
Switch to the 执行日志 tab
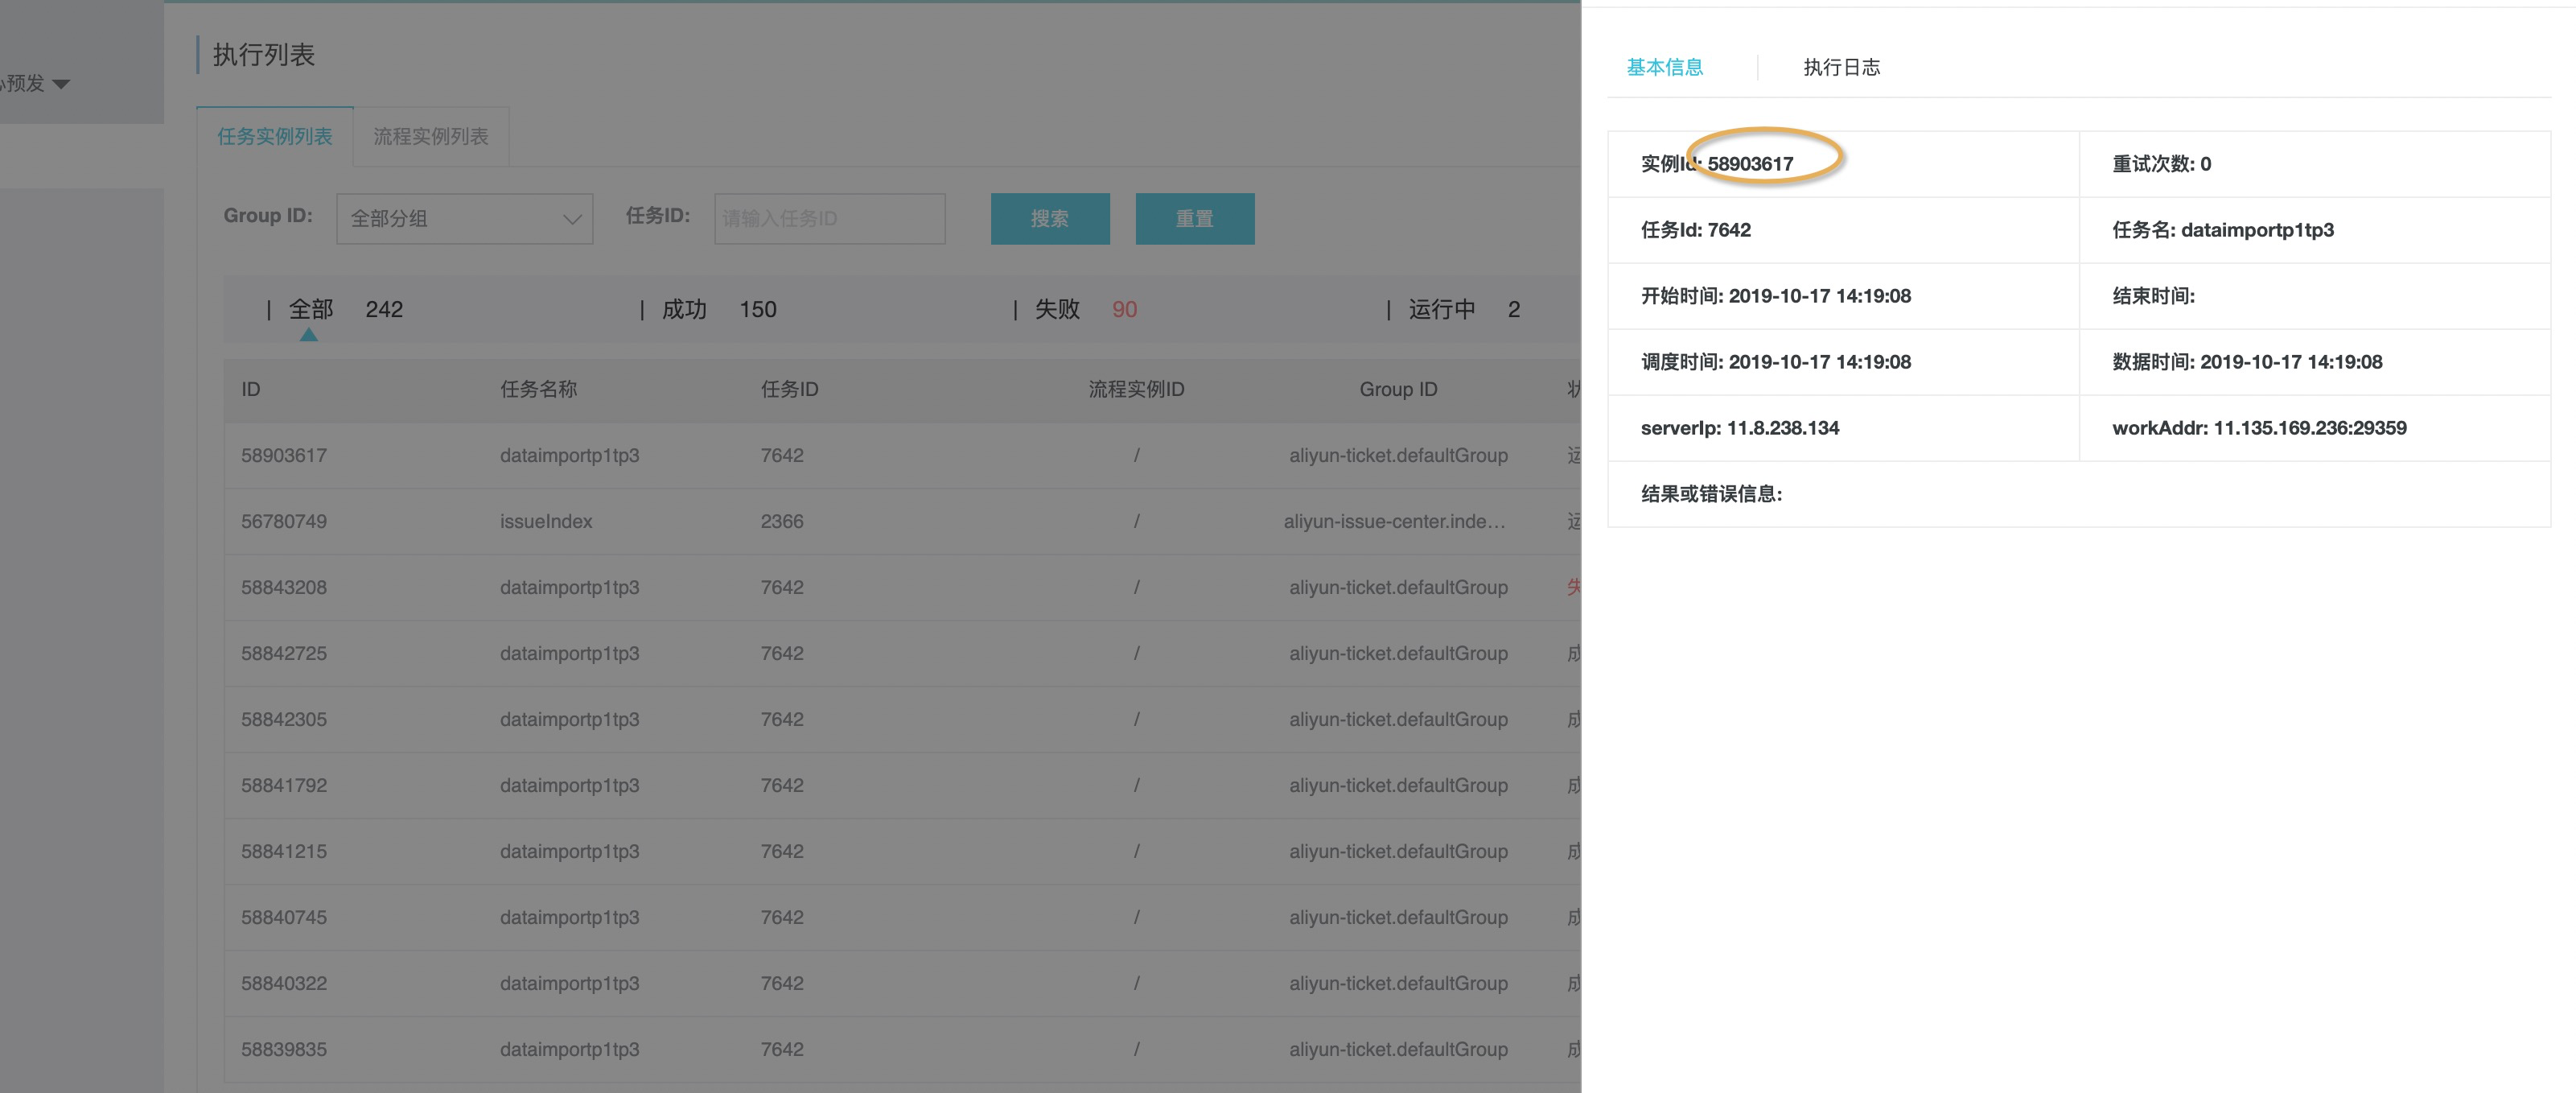click(x=1841, y=67)
